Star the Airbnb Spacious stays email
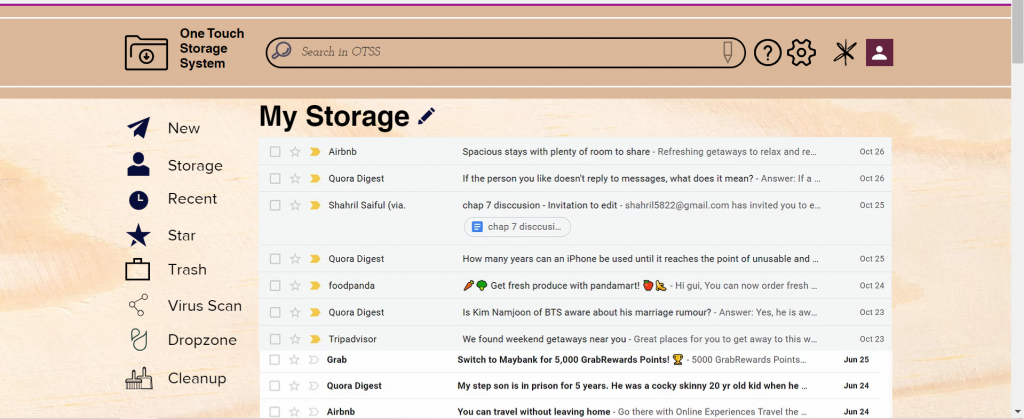The height and width of the screenshot is (419, 1024). click(295, 152)
